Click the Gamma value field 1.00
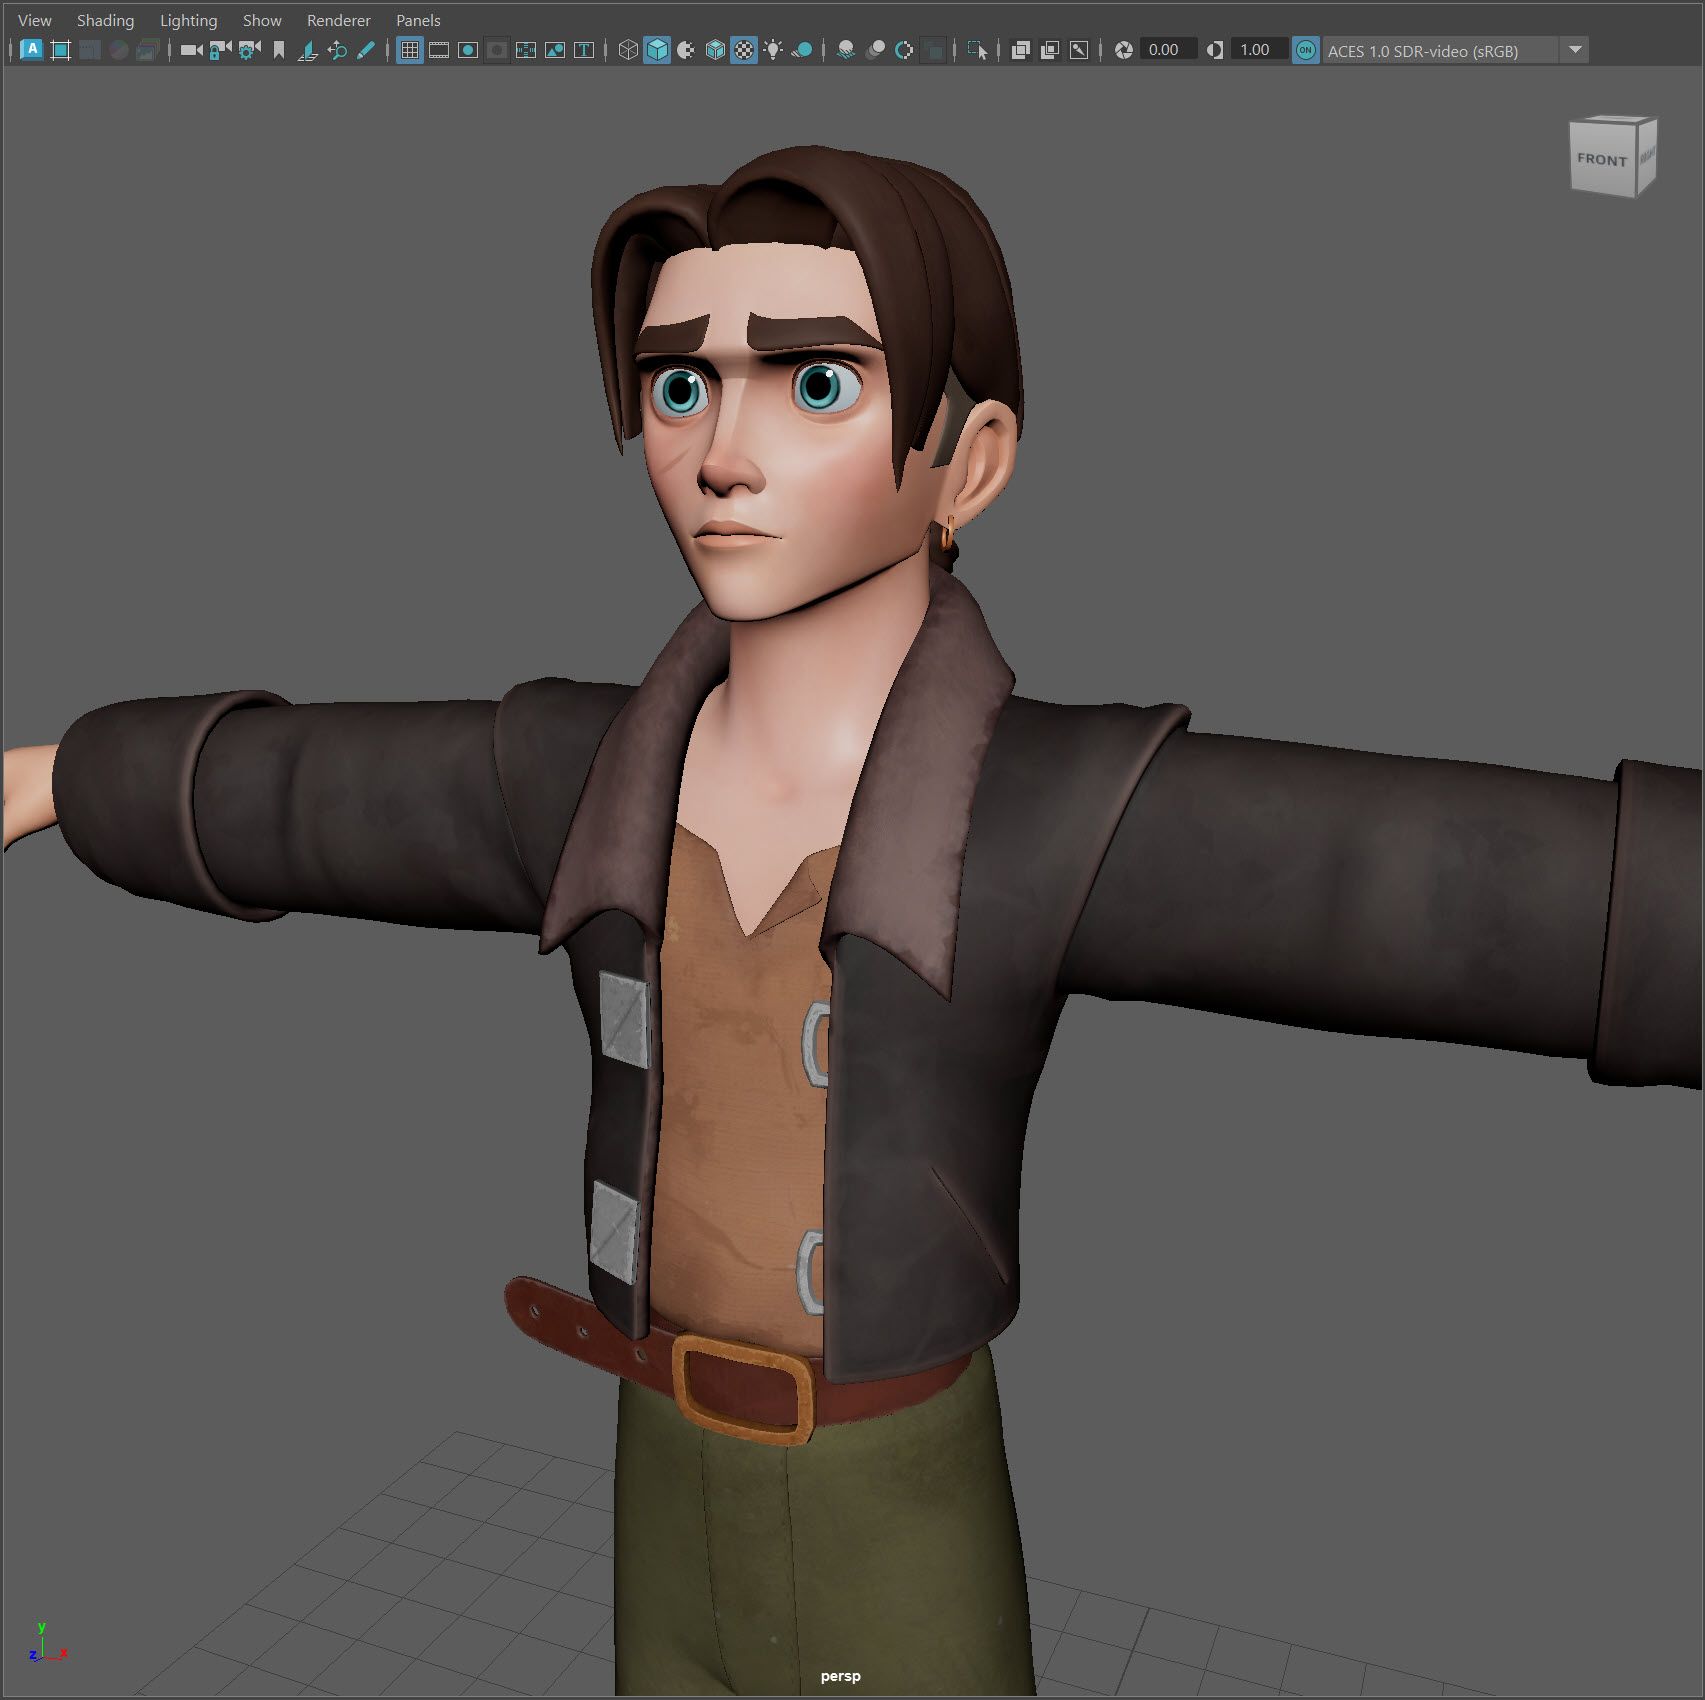1705x1700 pixels. coord(1259,49)
